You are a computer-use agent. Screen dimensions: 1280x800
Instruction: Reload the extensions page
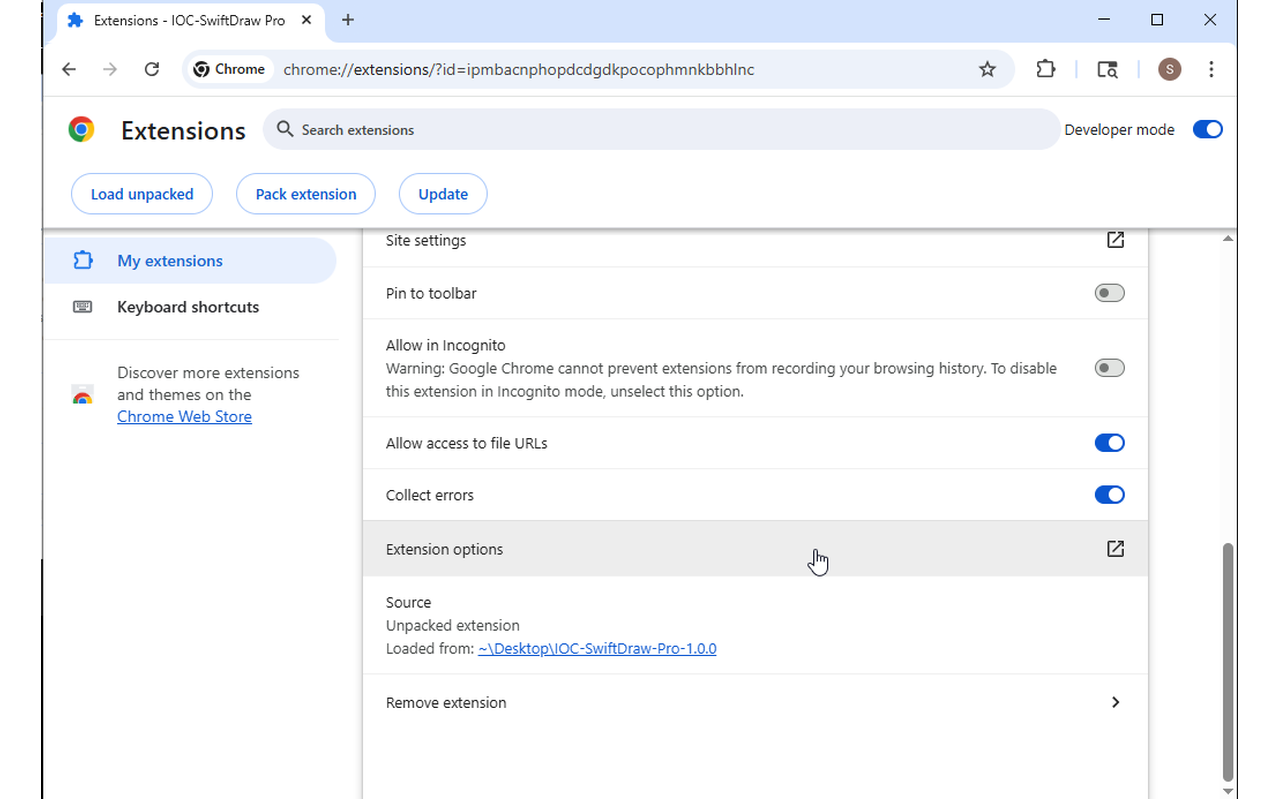152,69
